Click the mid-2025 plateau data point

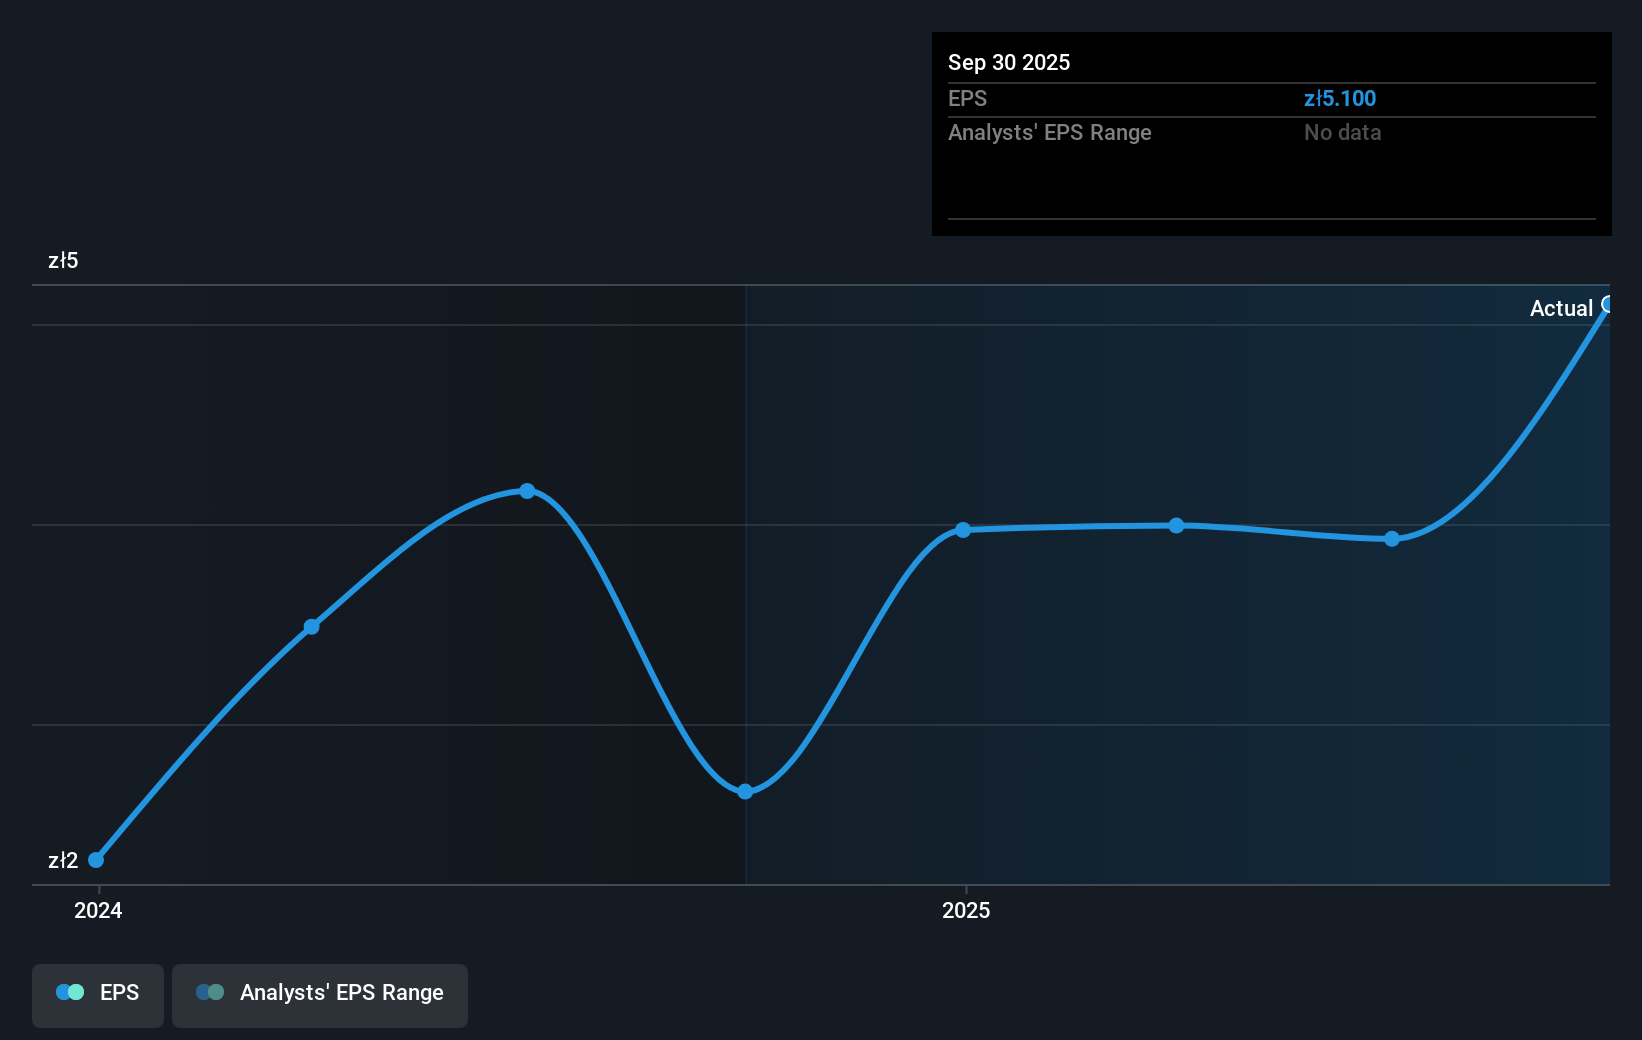point(1176,525)
